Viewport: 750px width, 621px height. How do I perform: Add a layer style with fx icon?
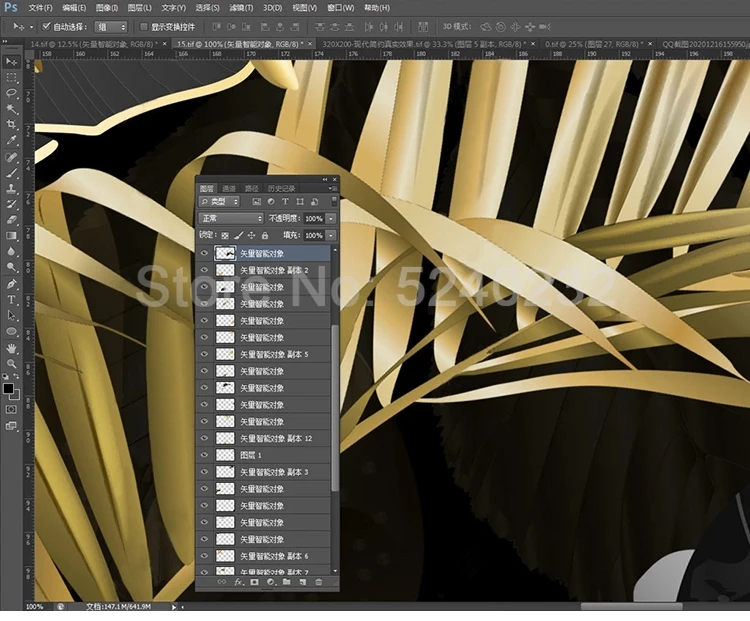point(238,581)
